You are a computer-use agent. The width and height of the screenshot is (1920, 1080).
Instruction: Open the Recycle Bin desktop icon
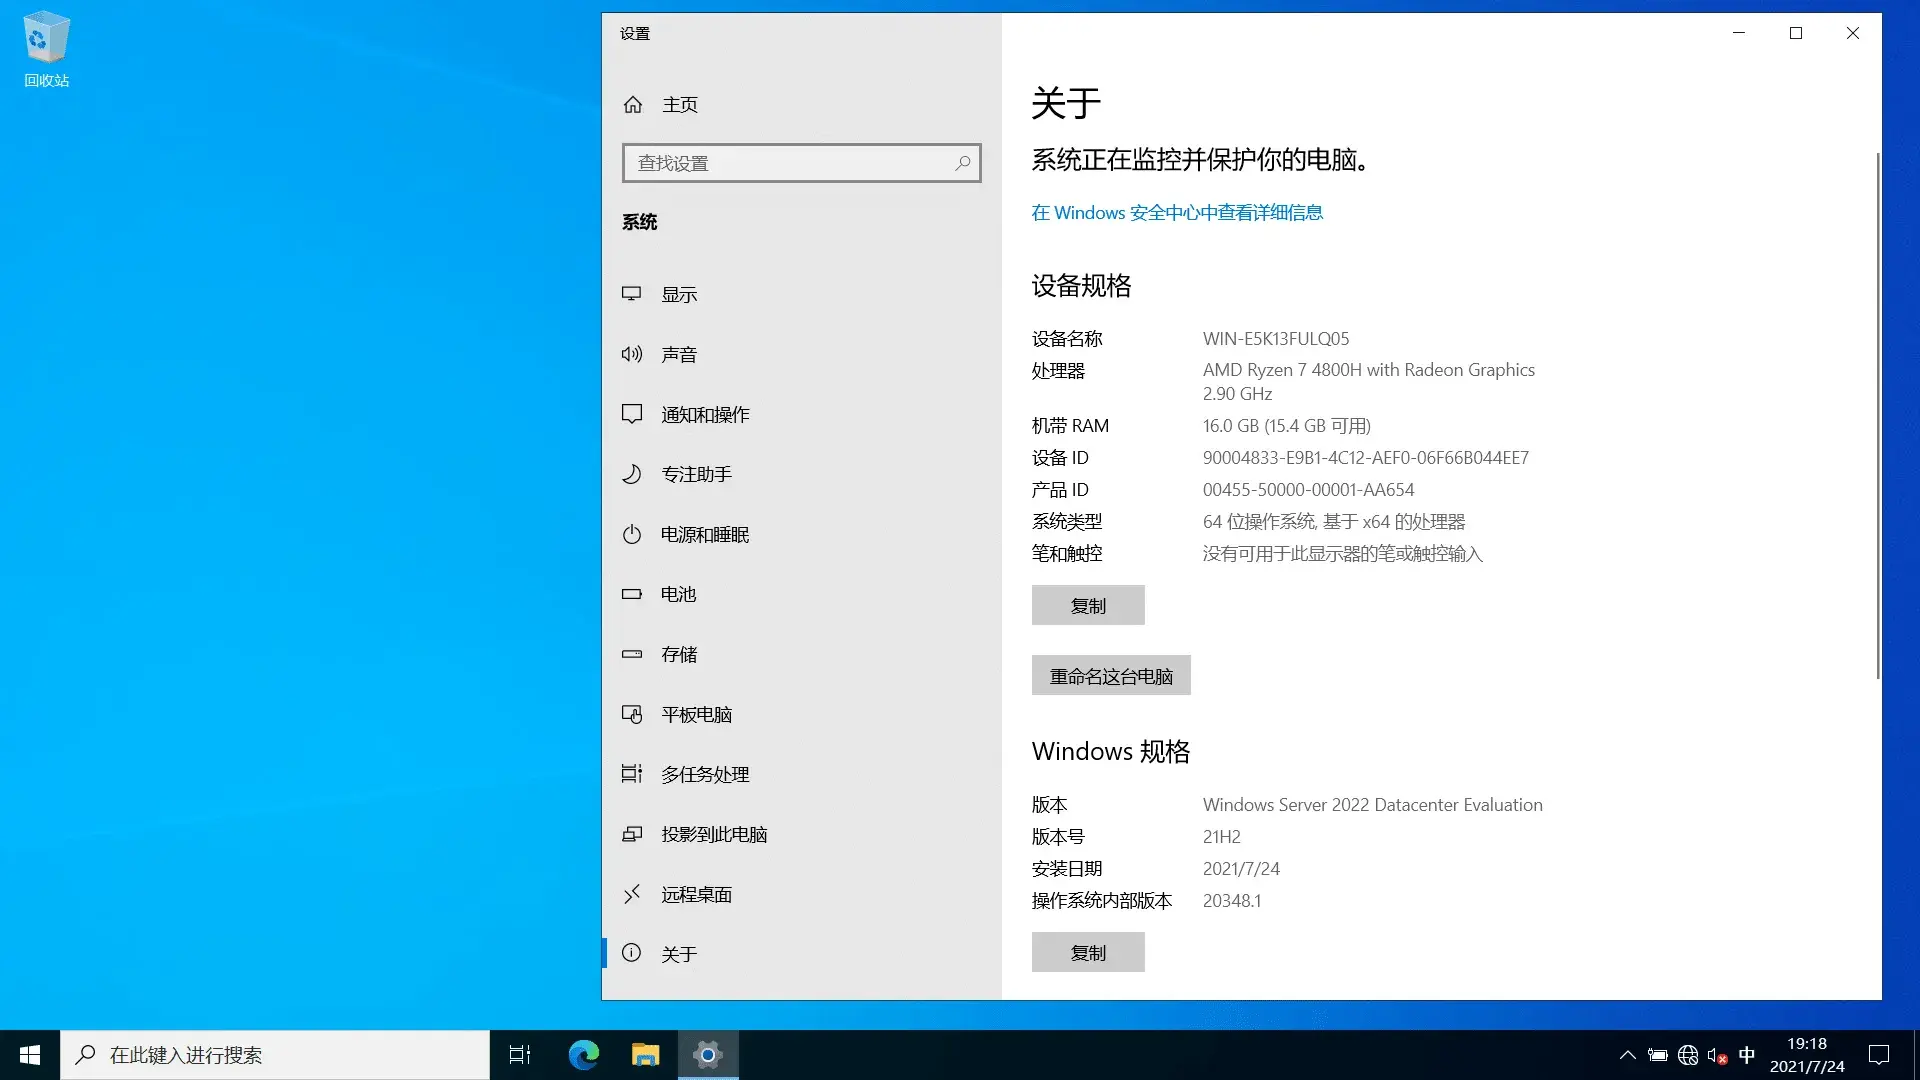[46, 49]
